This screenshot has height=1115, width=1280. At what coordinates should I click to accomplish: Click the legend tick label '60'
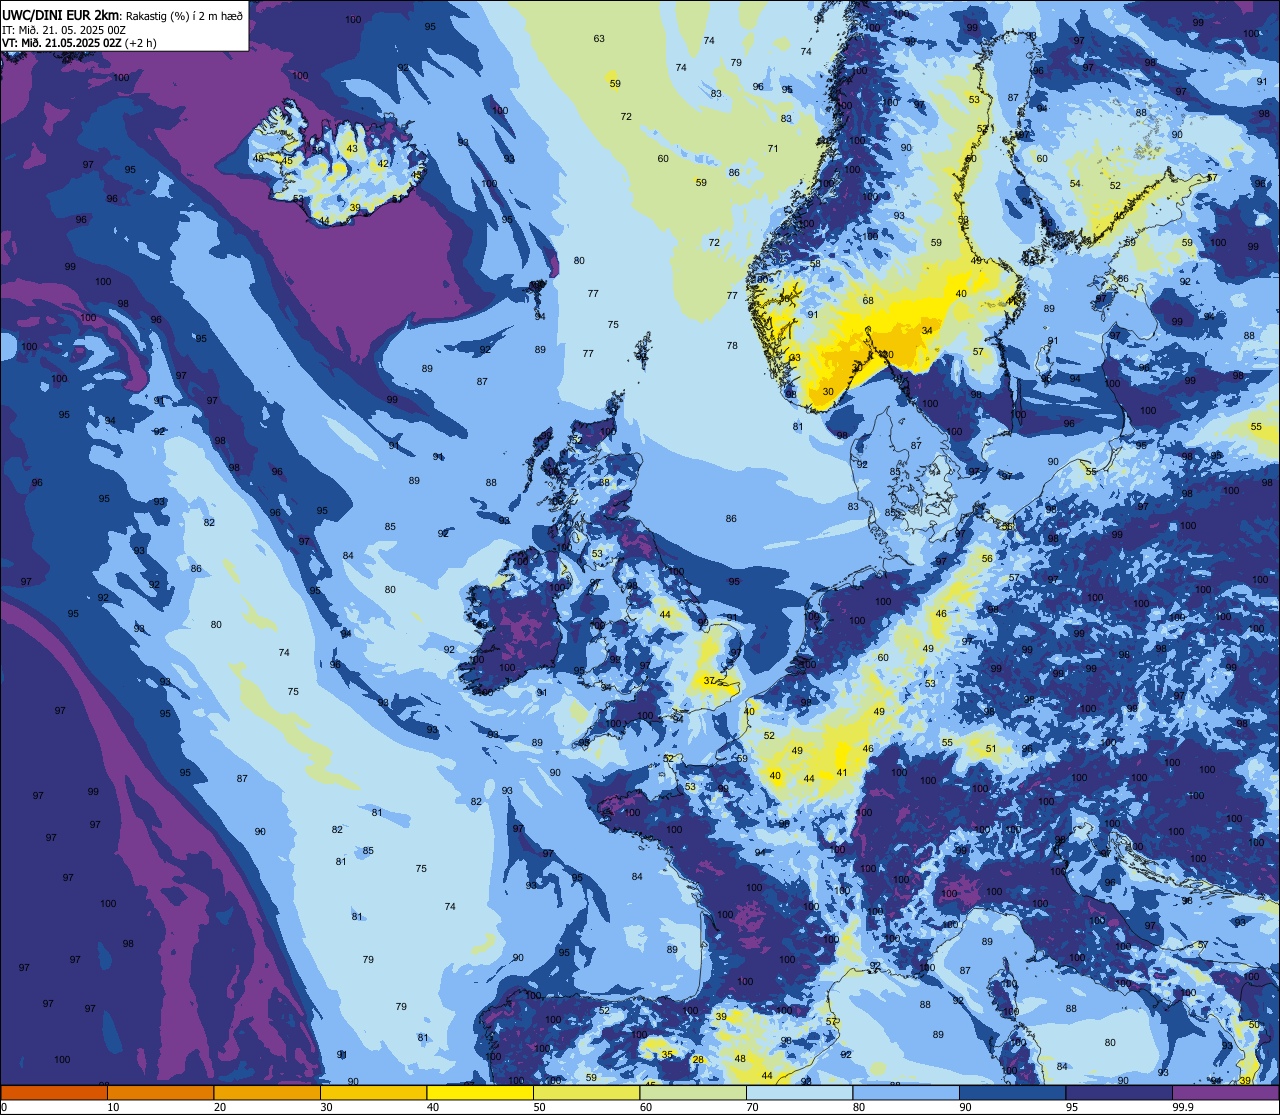click(645, 1107)
